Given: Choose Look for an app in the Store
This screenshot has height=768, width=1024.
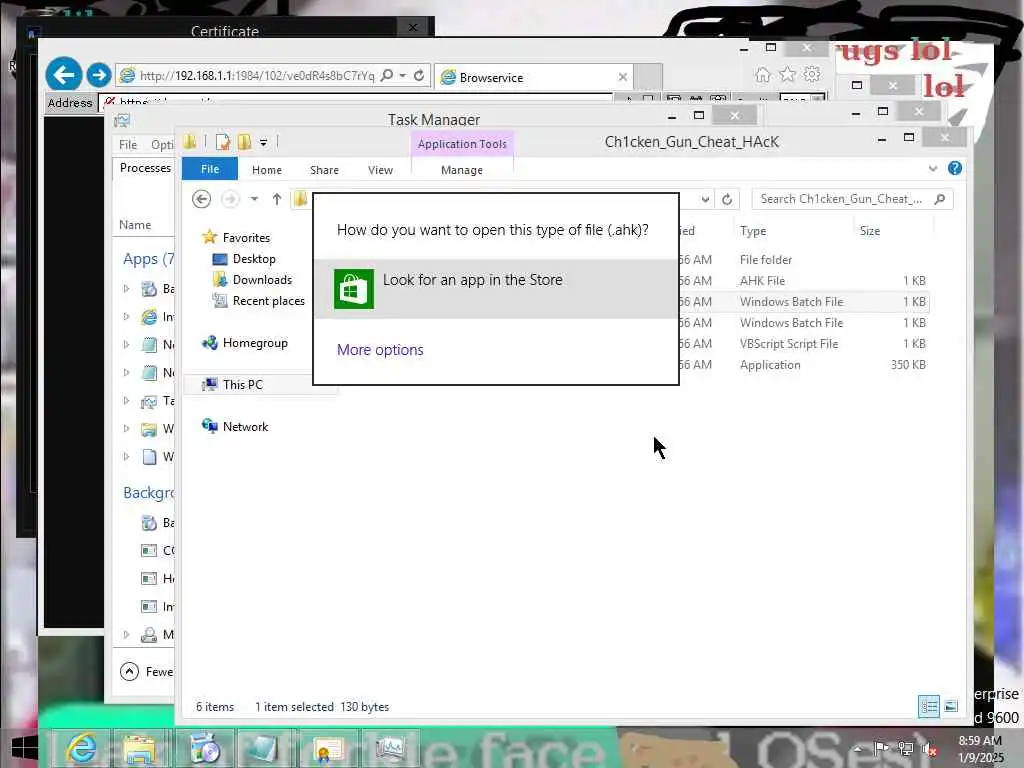Looking at the screenshot, I should tap(496, 289).
